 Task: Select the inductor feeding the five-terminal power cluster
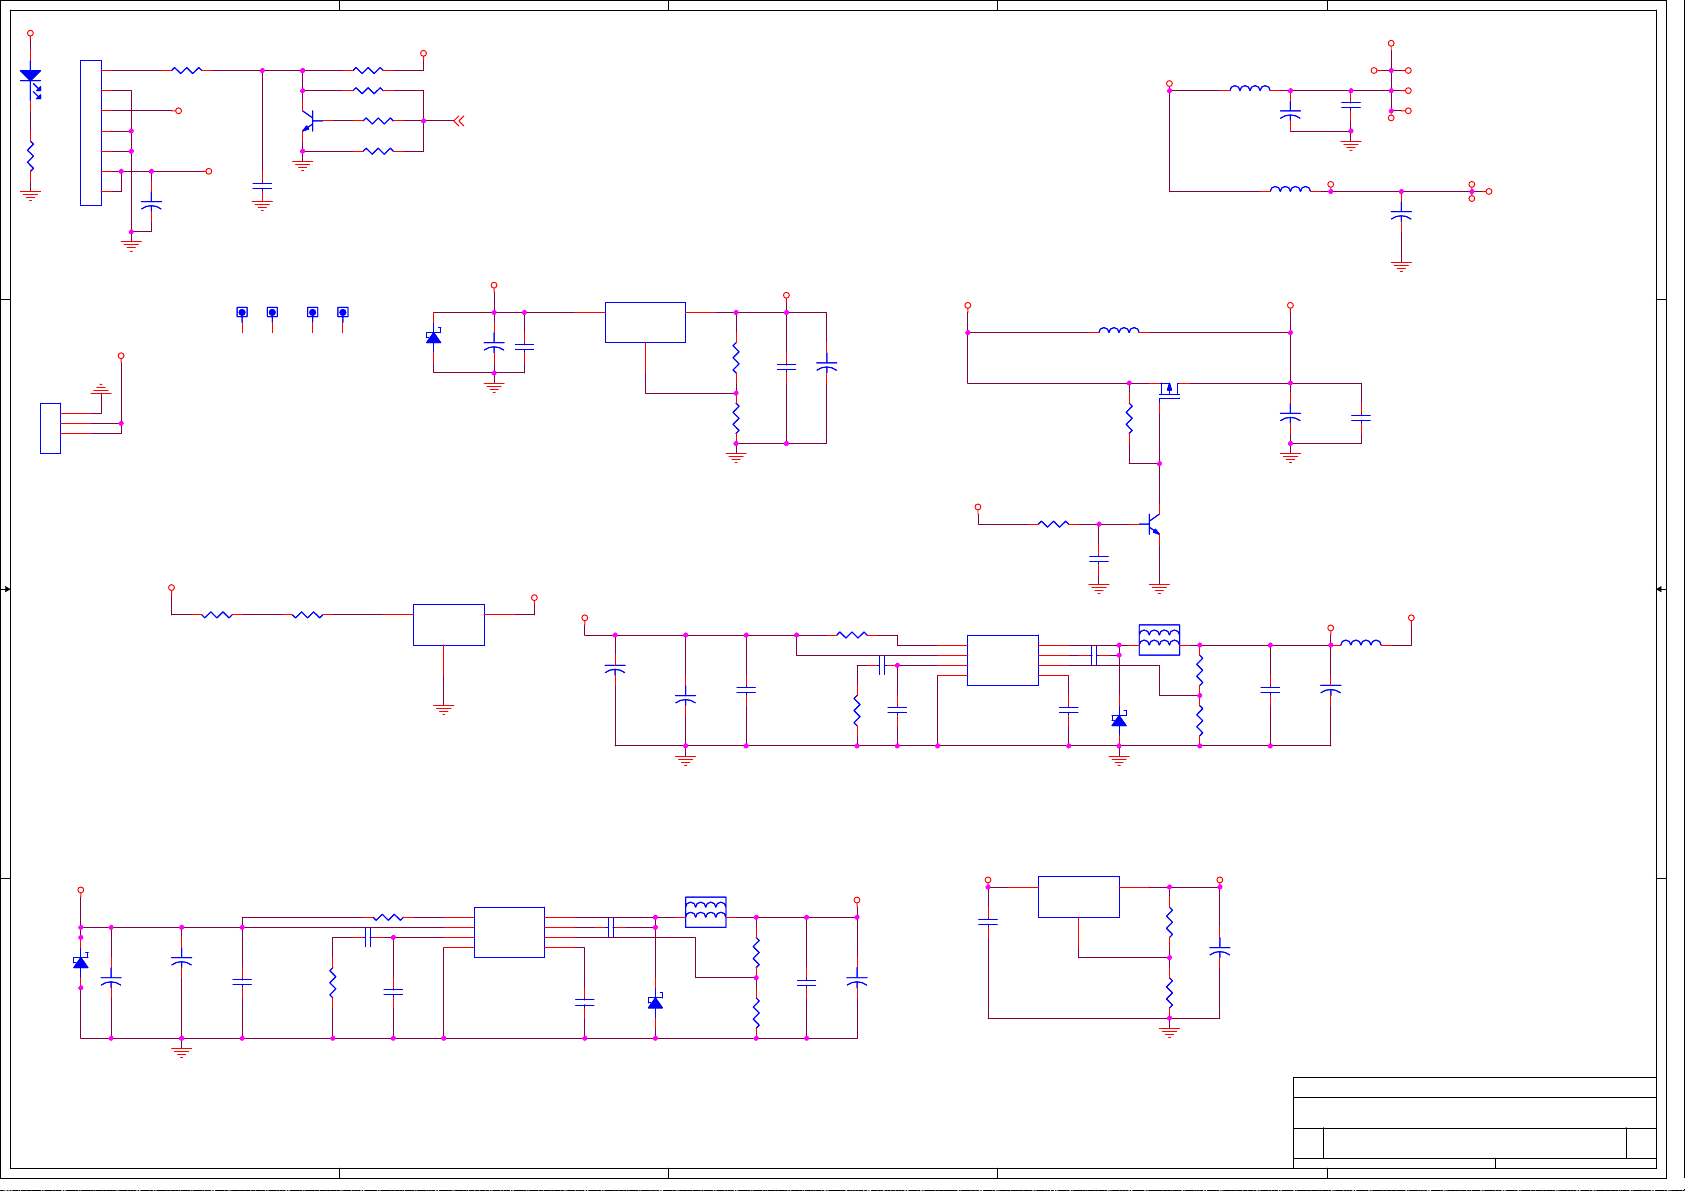(x=1250, y=89)
